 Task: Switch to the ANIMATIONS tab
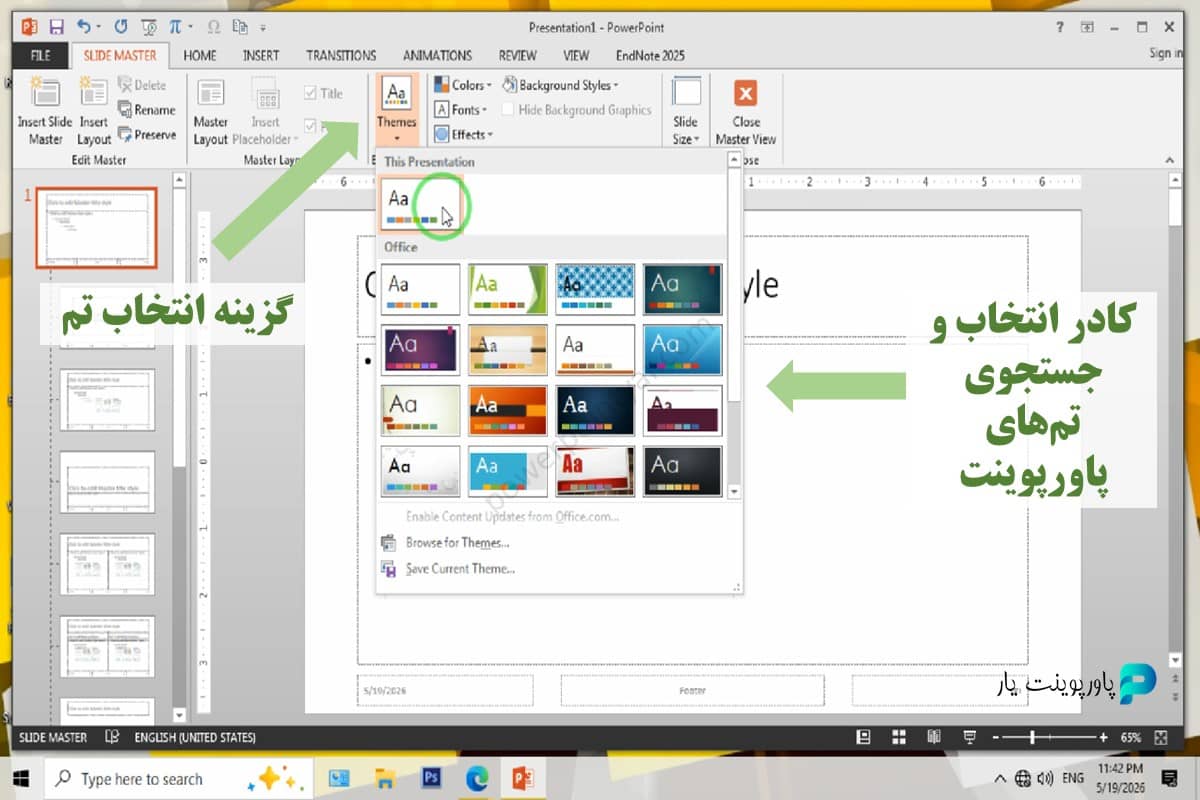[x=437, y=55]
